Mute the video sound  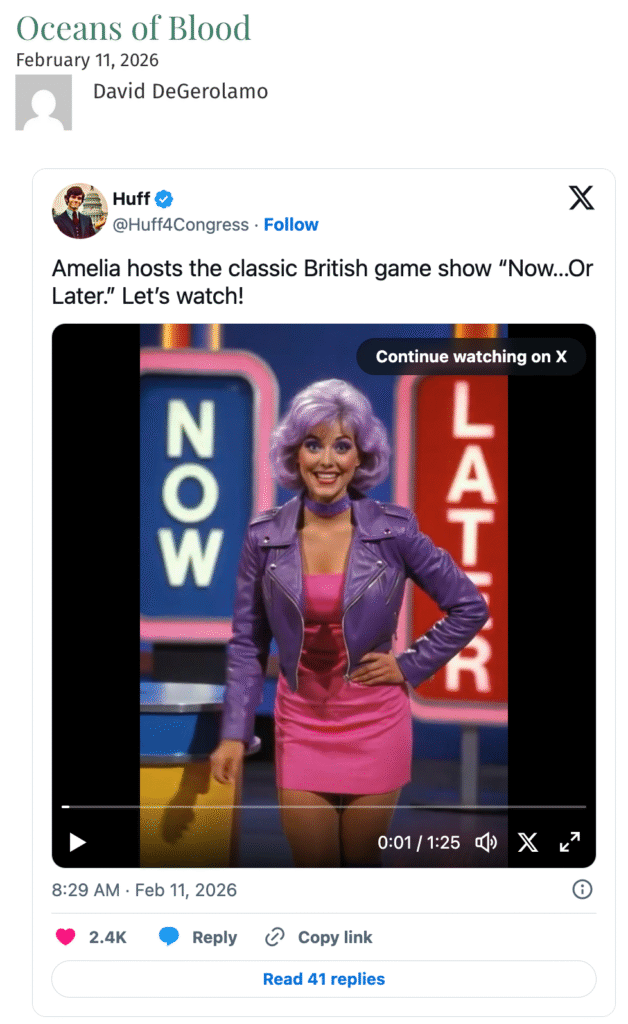point(486,842)
